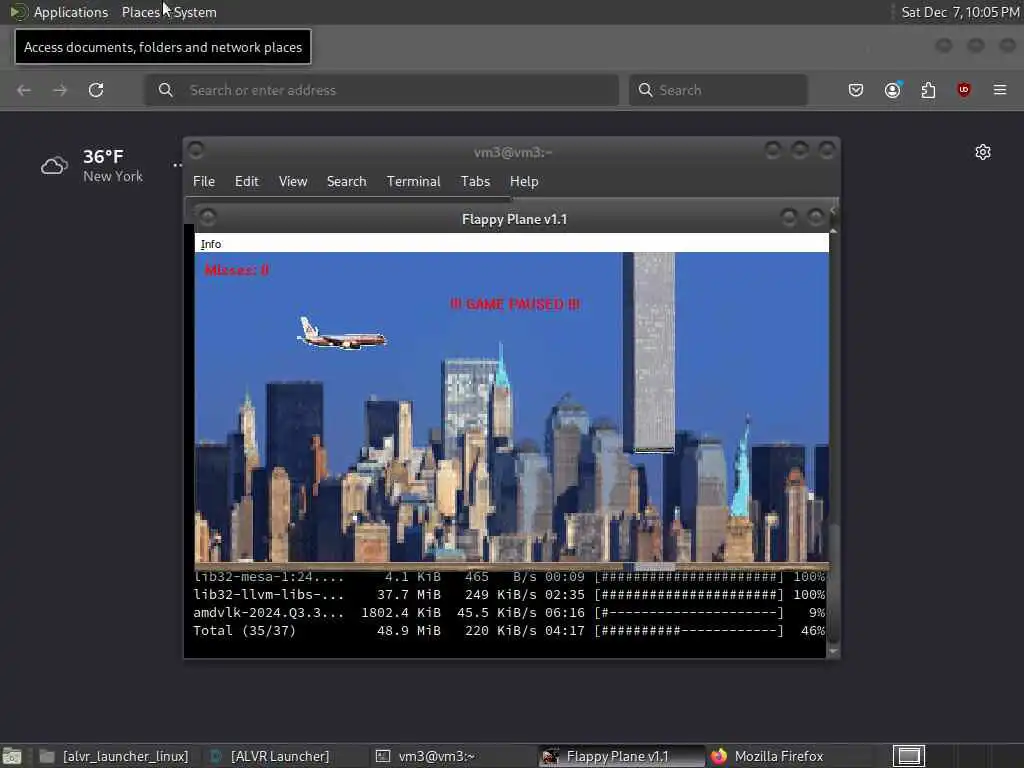Click the airplane in Flappy Plane

(342, 334)
